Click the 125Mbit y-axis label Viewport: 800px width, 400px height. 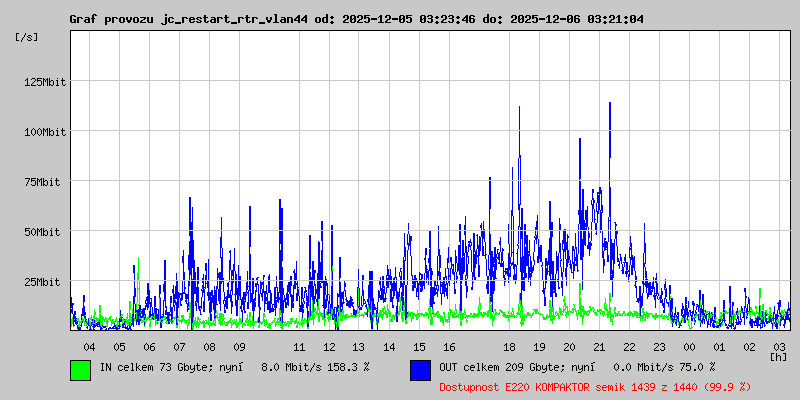45,82
